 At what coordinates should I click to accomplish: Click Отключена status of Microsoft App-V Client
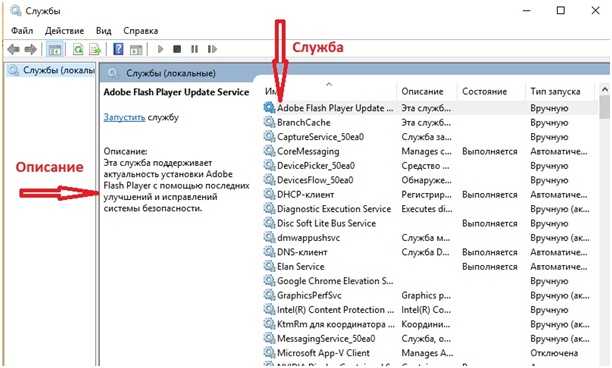tap(554, 353)
